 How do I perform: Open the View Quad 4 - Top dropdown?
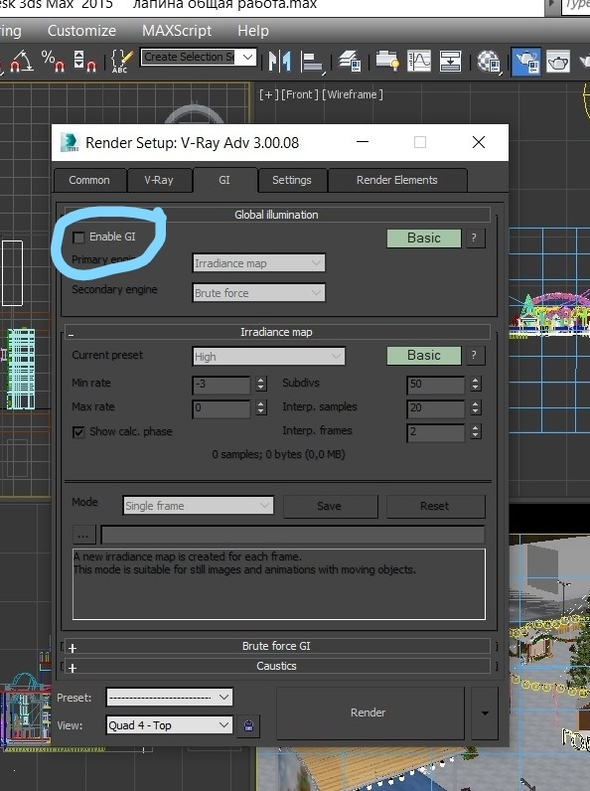click(169, 725)
